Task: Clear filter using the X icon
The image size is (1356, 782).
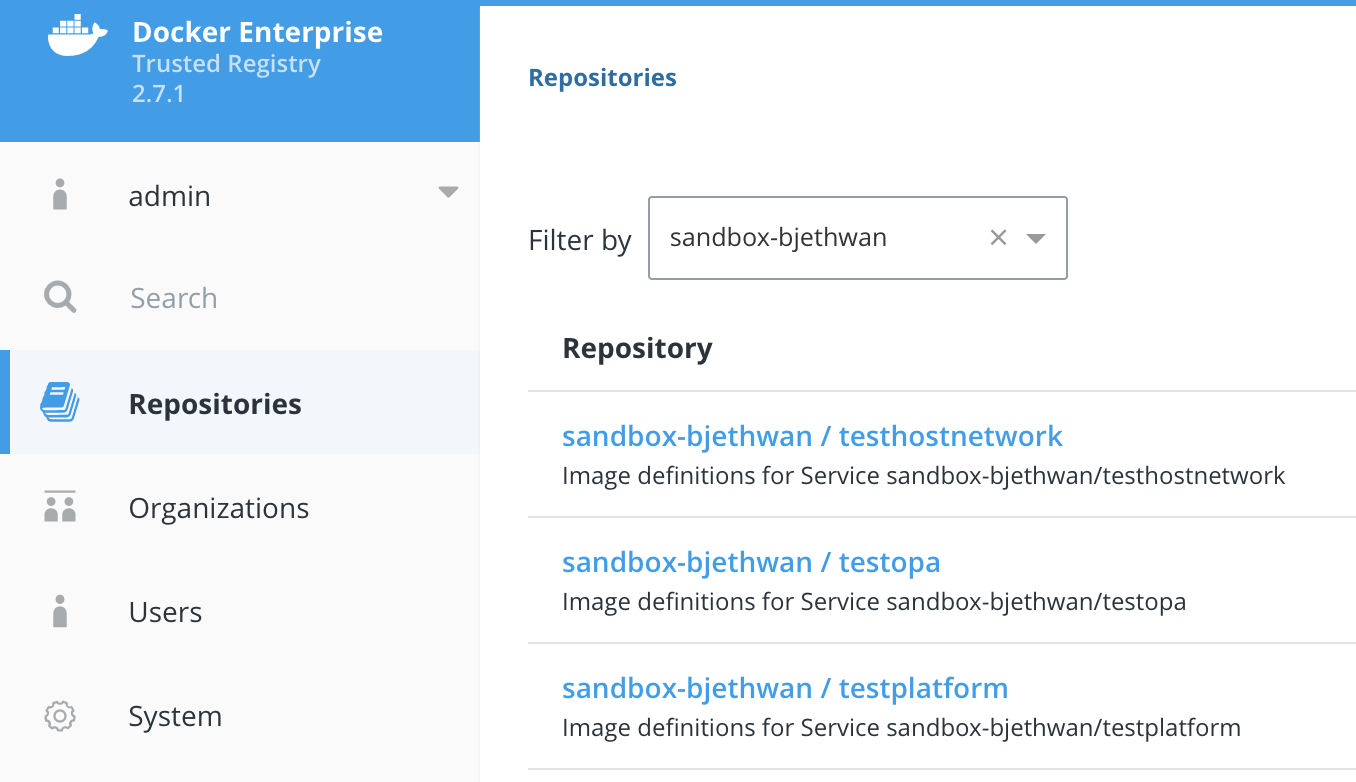Action: (x=998, y=237)
